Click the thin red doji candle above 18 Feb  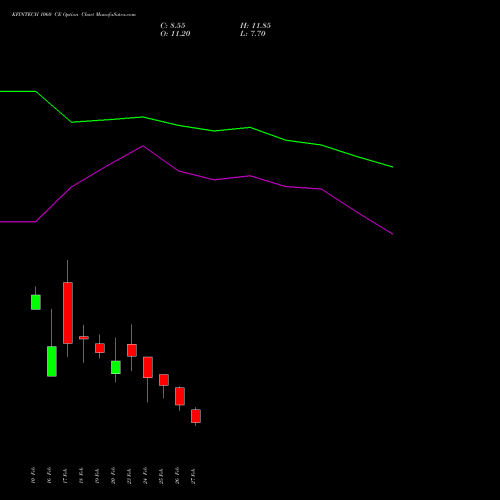click(x=84, y=338)
